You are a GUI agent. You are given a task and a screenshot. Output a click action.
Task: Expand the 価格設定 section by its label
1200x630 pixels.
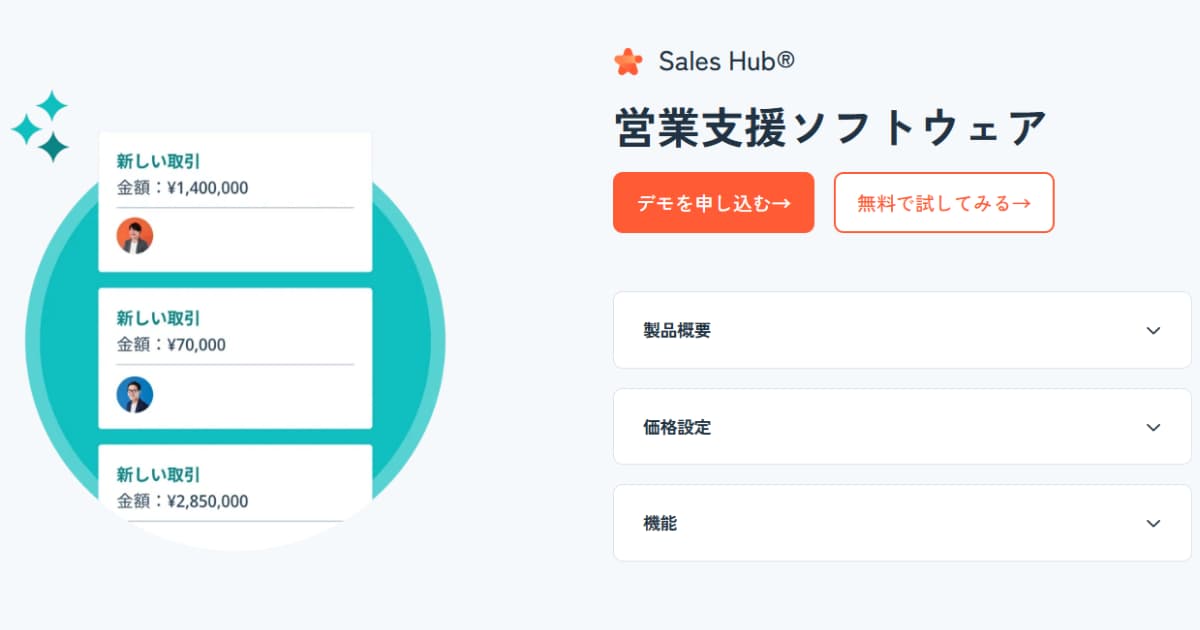coord(677,427)
